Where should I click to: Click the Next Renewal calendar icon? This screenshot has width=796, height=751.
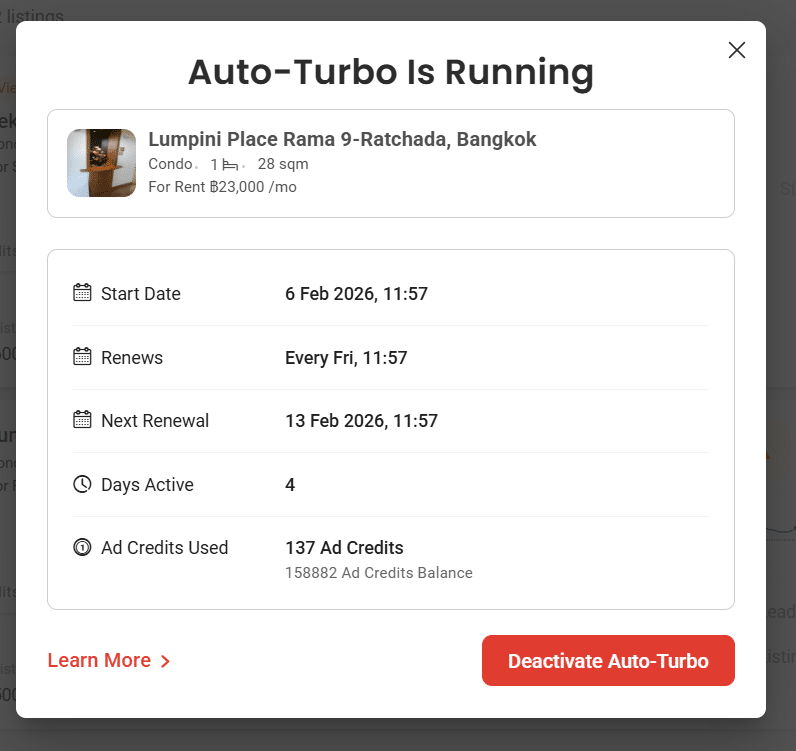pyautogui.click(x=83, y=420)
